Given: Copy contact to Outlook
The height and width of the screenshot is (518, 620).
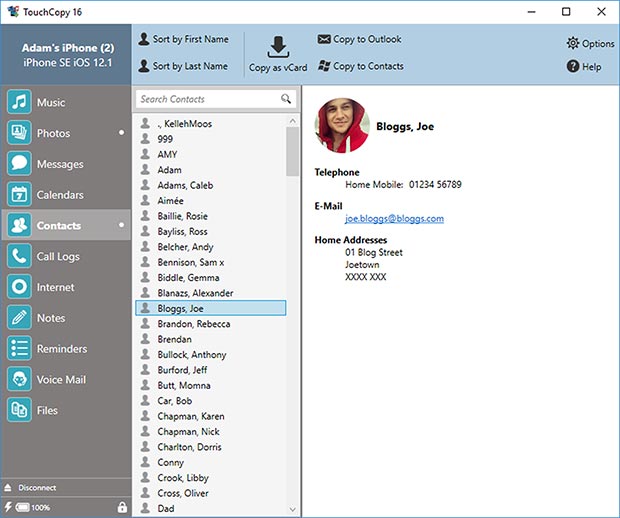Looking at the screenshot, I should click(x=359, y=40).
